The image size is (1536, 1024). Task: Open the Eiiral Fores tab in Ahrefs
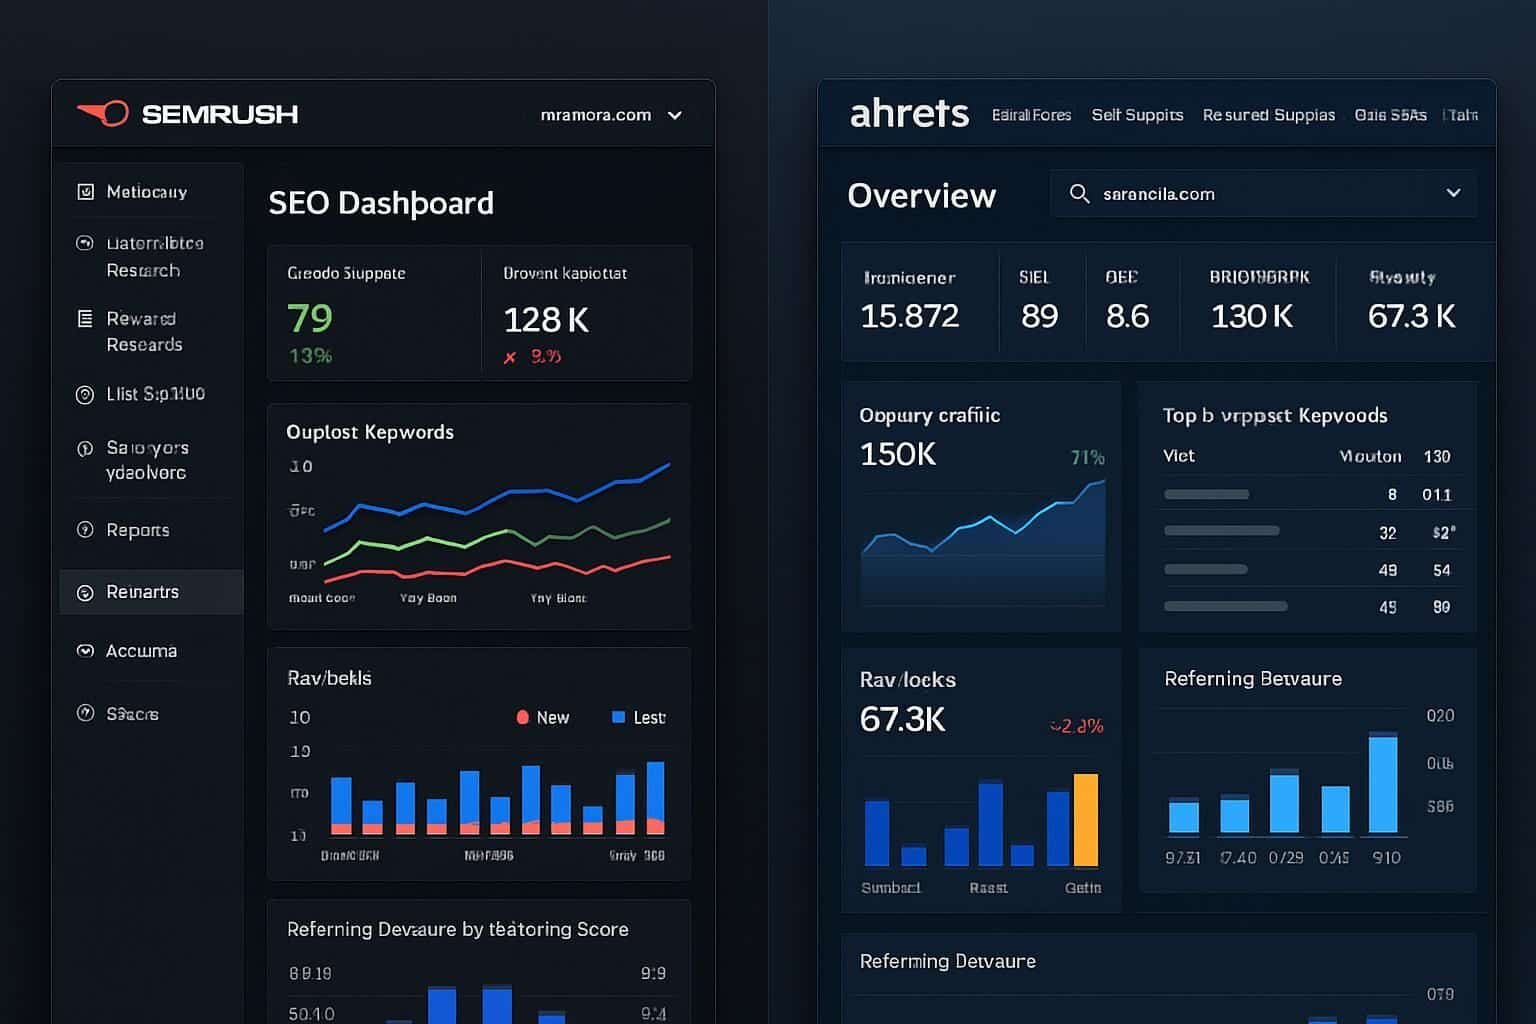click(x=1031, y=115)
